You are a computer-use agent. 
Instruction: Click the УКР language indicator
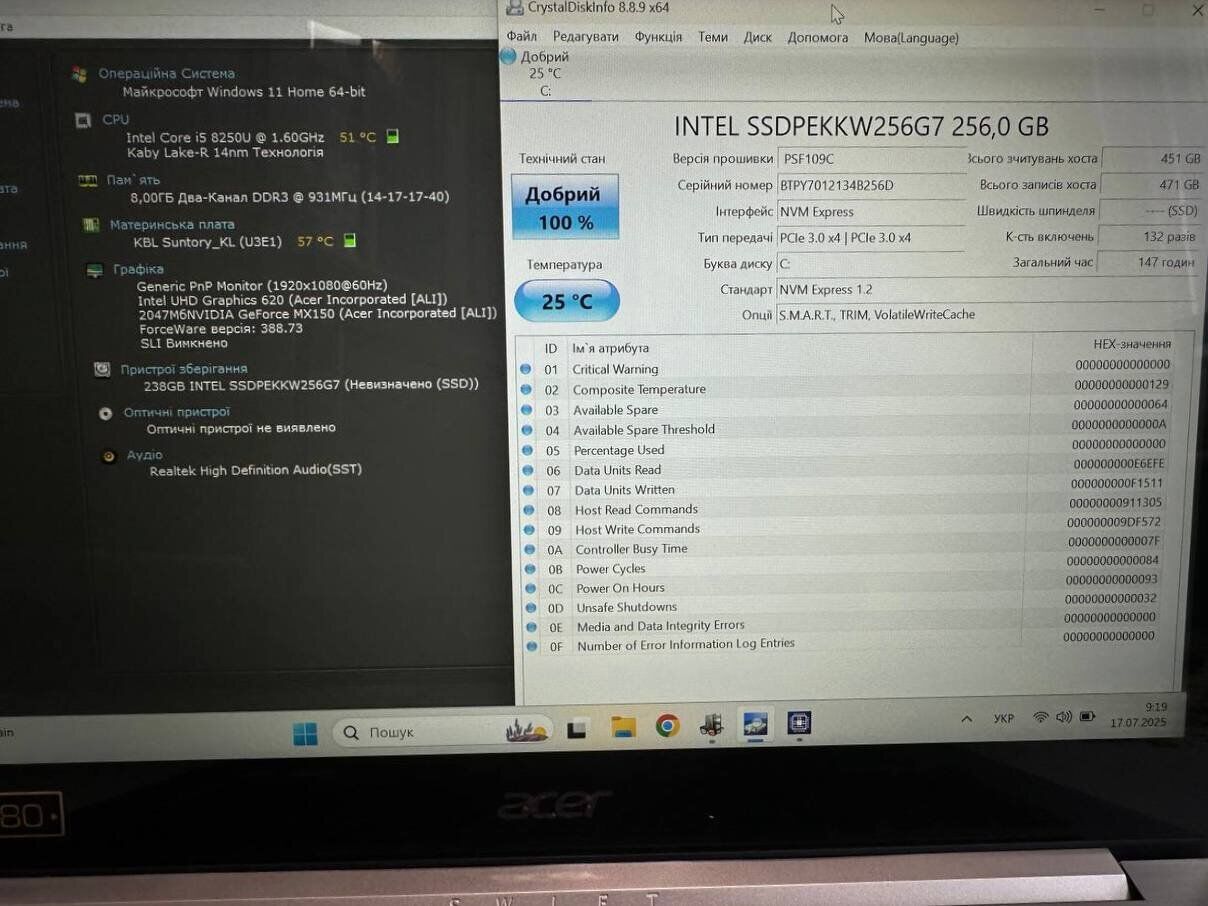(1004, 719)
